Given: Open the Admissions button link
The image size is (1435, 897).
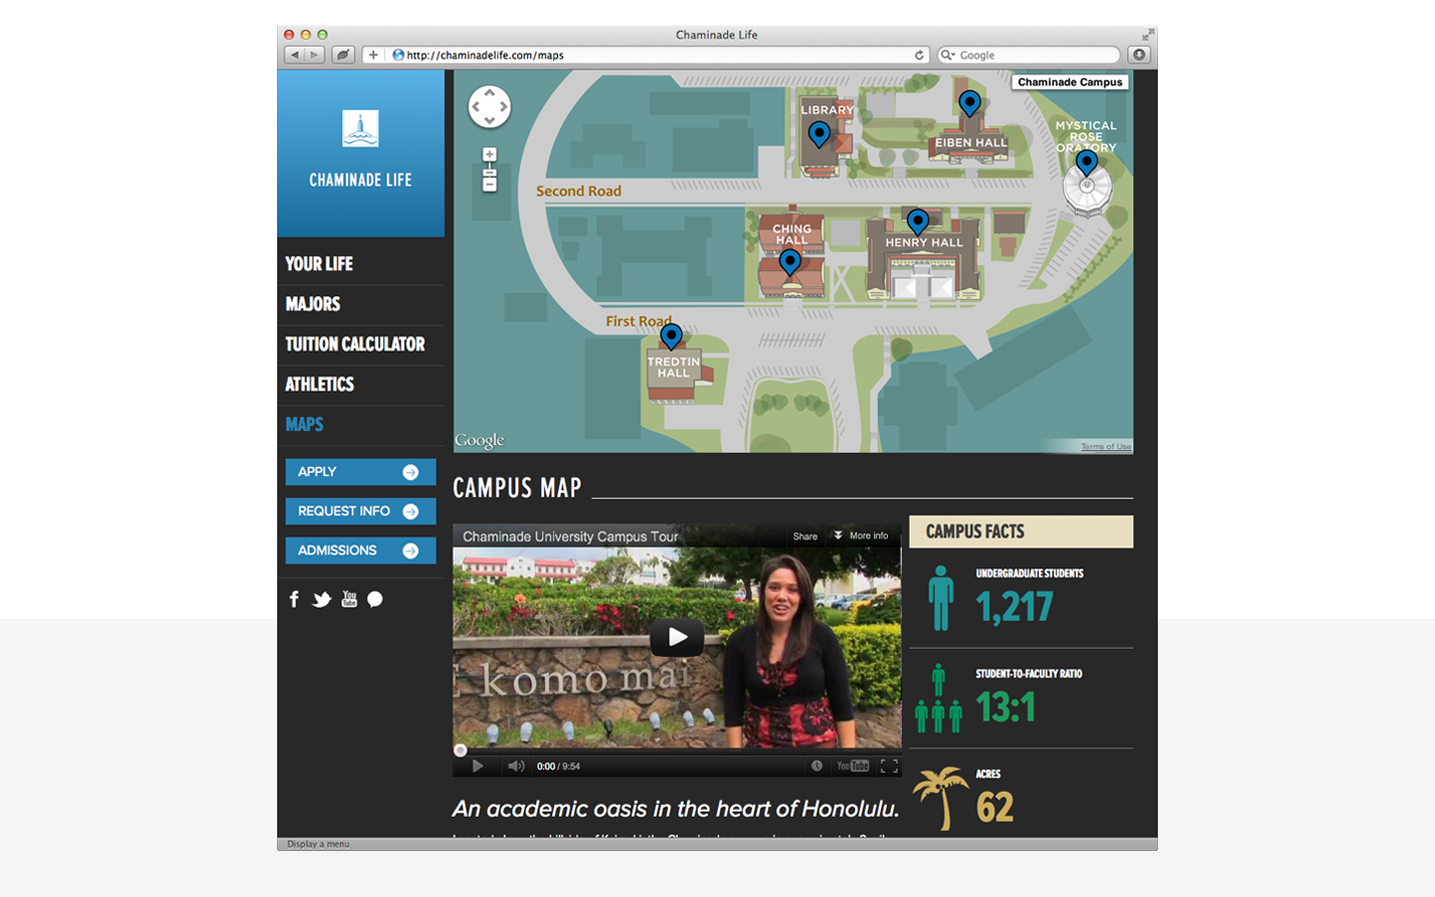Looking at the screenshot, I should point(360,550).
